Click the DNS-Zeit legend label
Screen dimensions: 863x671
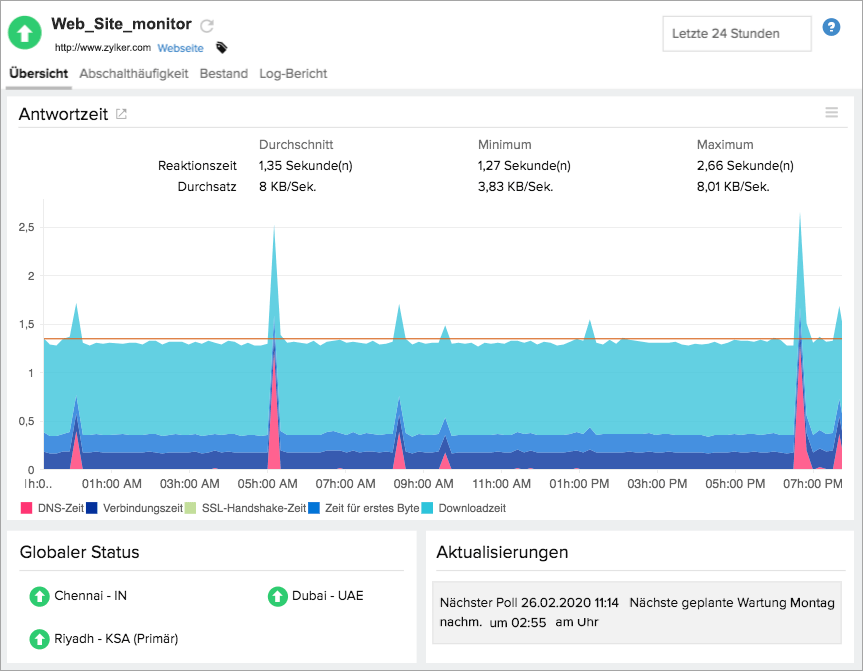coord(61,508)
